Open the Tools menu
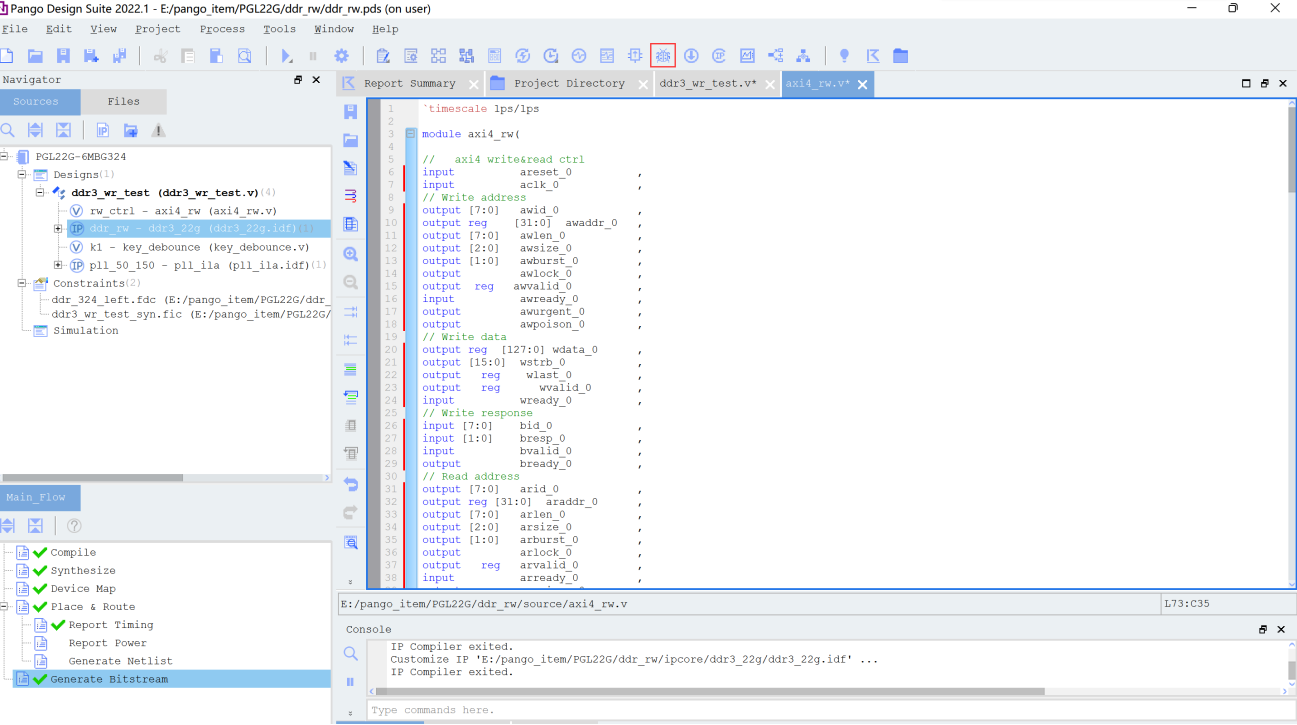 pyautogui.click(x=279, y=29)
